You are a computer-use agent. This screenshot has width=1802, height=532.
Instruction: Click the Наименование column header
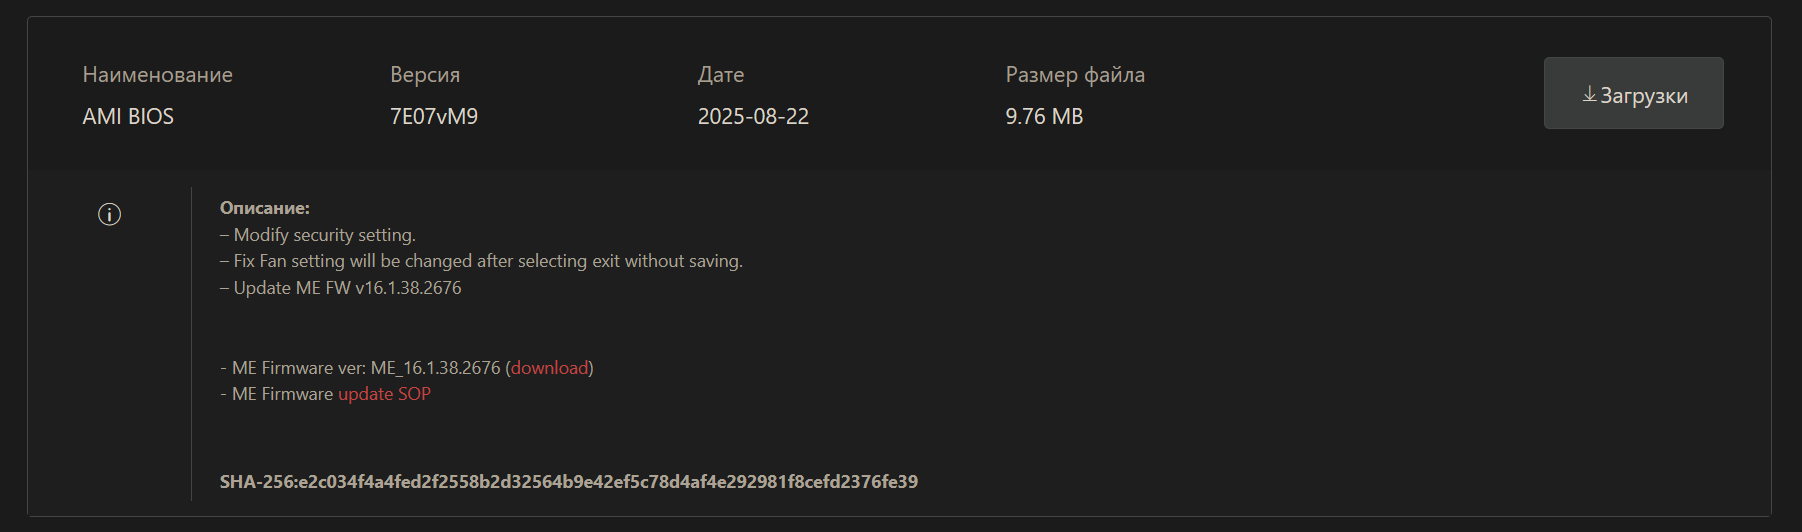[157, 75]
